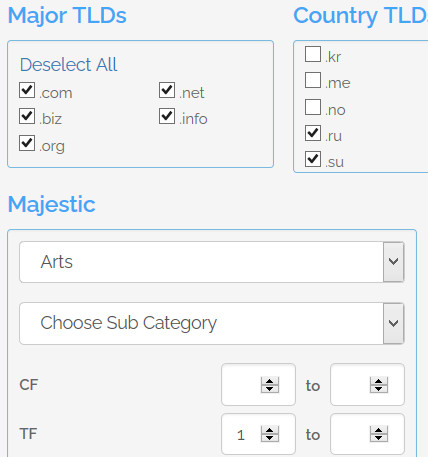Uncheck the .ru country TLD
Screen dimensions: 428x457
pos(313,133)
